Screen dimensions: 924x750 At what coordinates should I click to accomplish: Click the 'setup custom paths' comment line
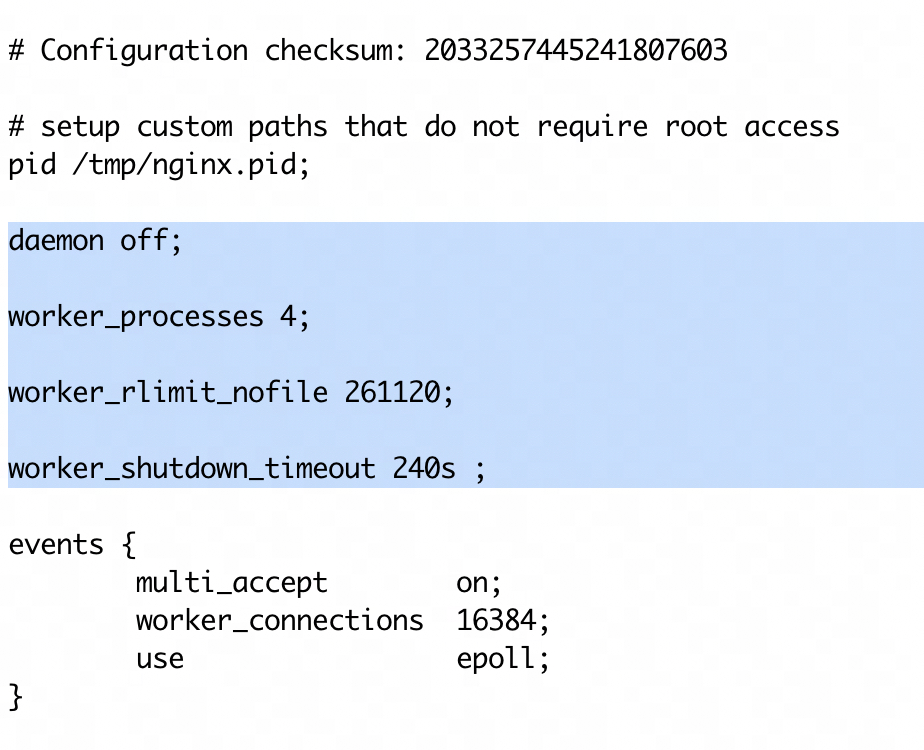424,127
